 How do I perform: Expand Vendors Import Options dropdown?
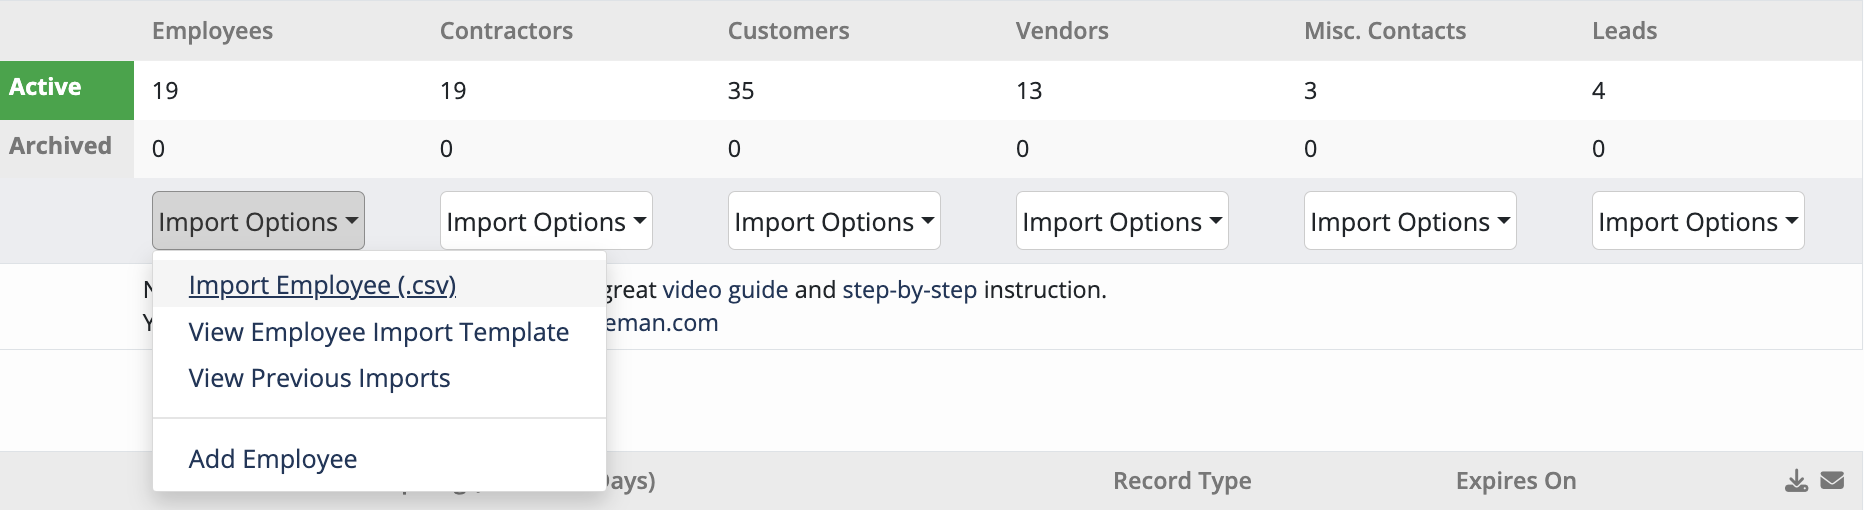pos(1122,221)
